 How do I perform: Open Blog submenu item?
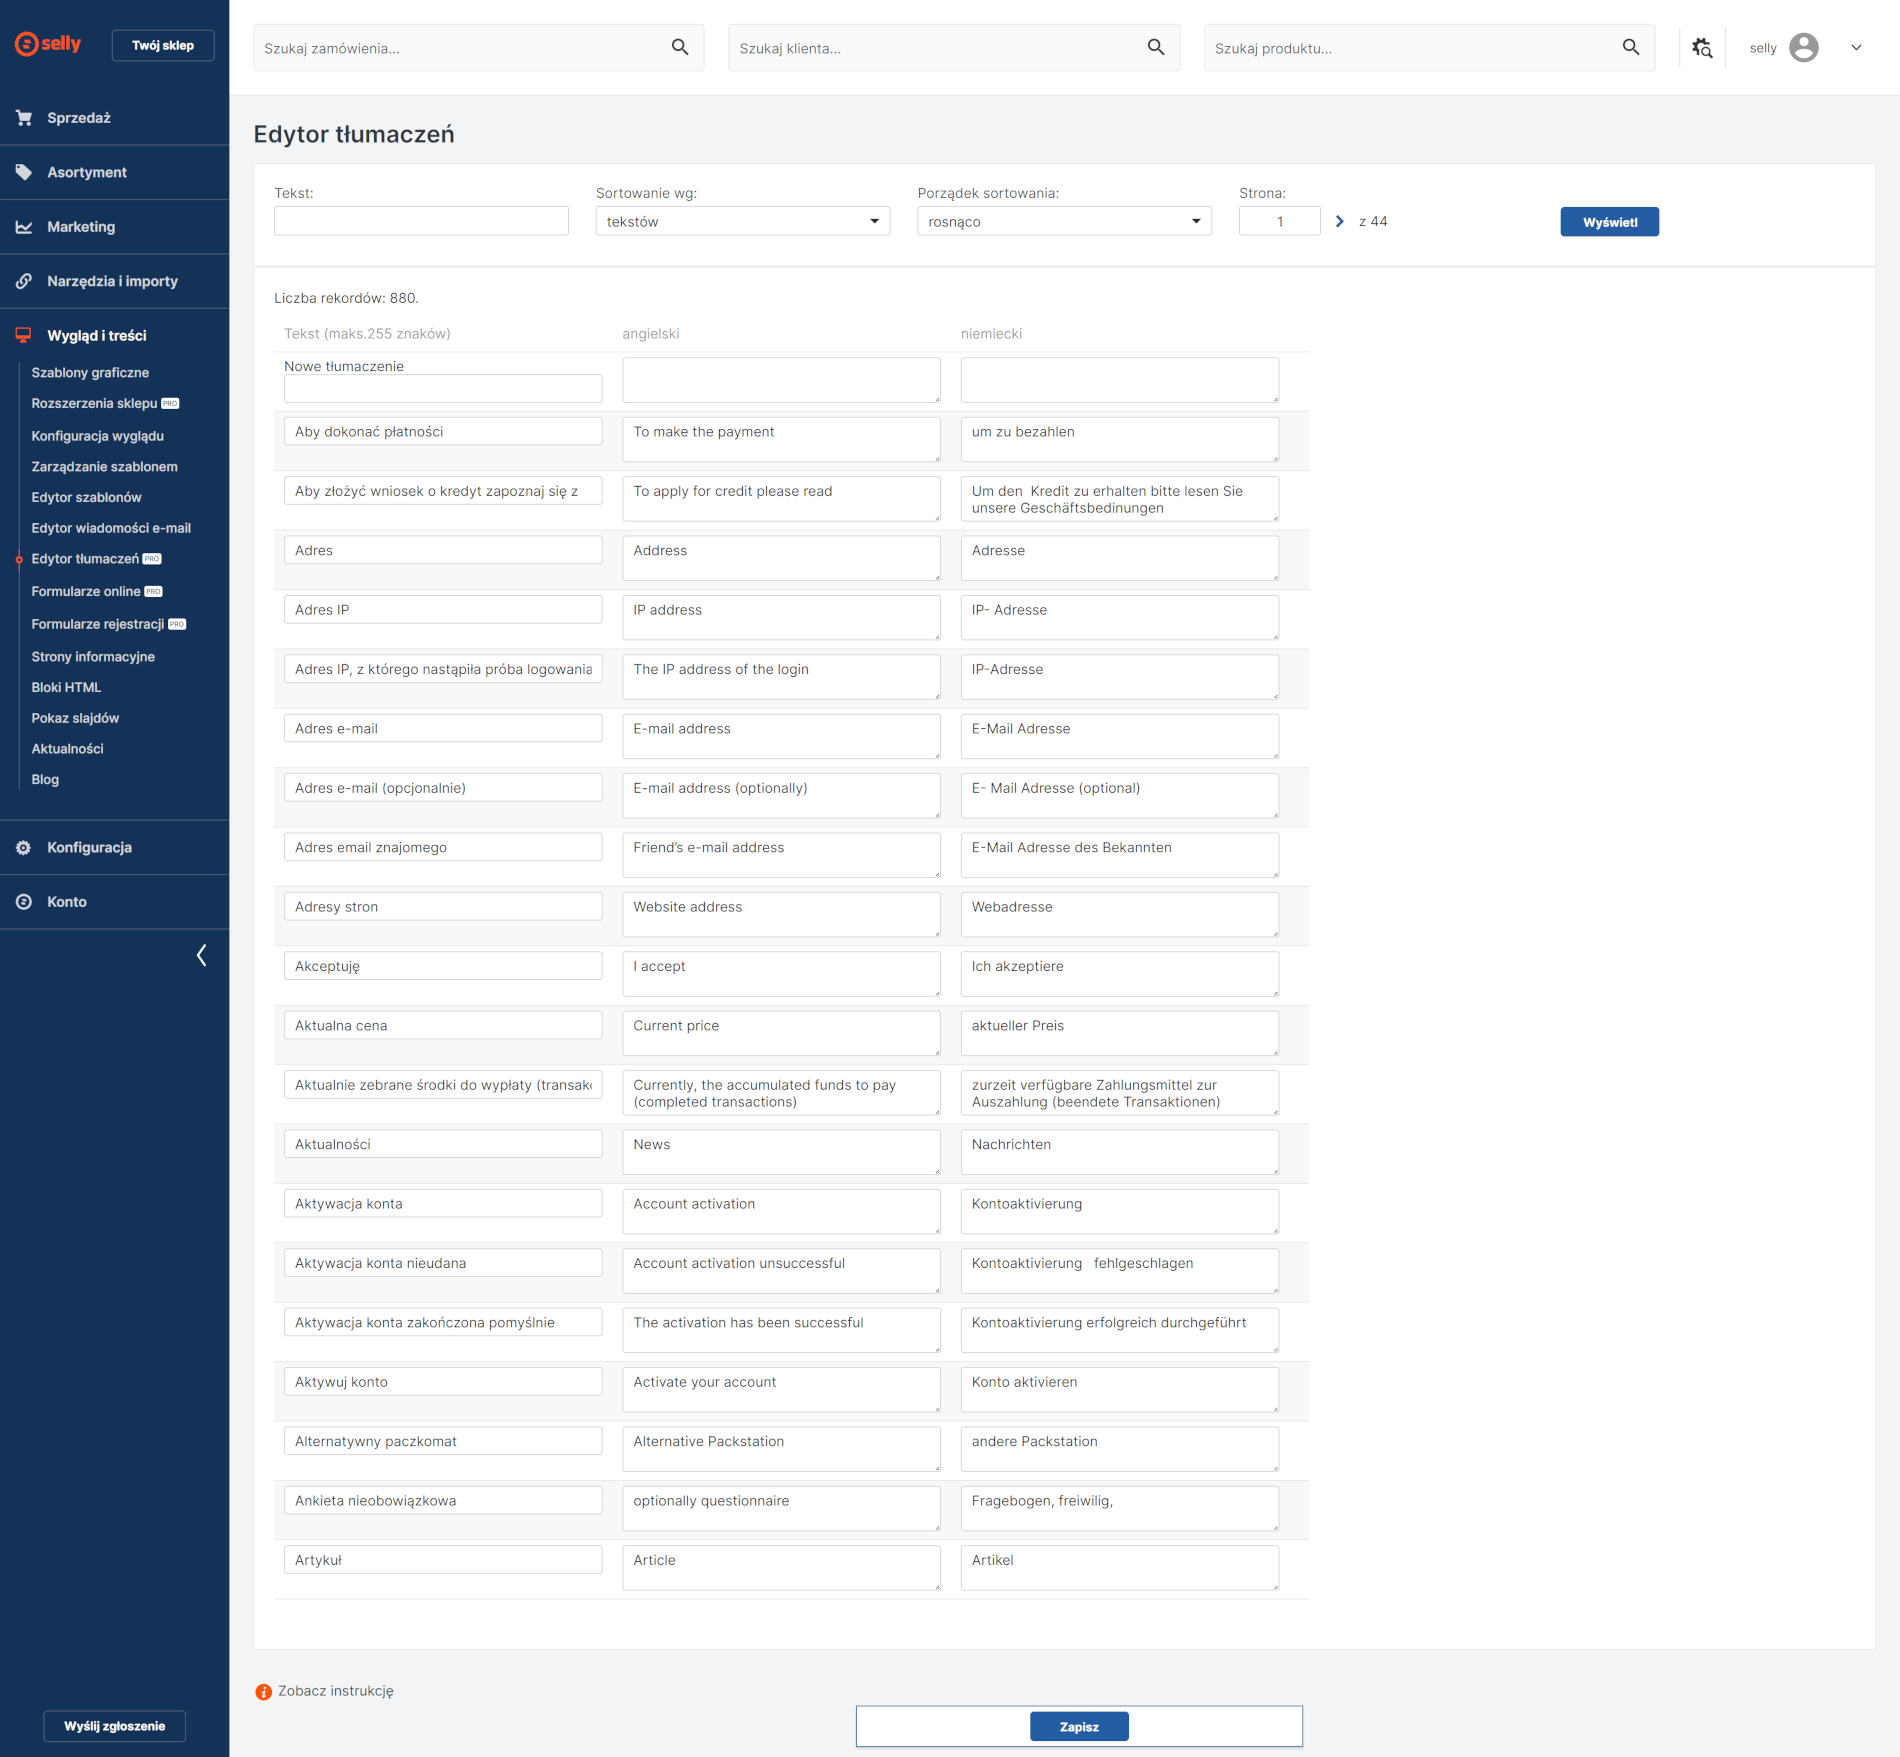[x=45, y=779]
